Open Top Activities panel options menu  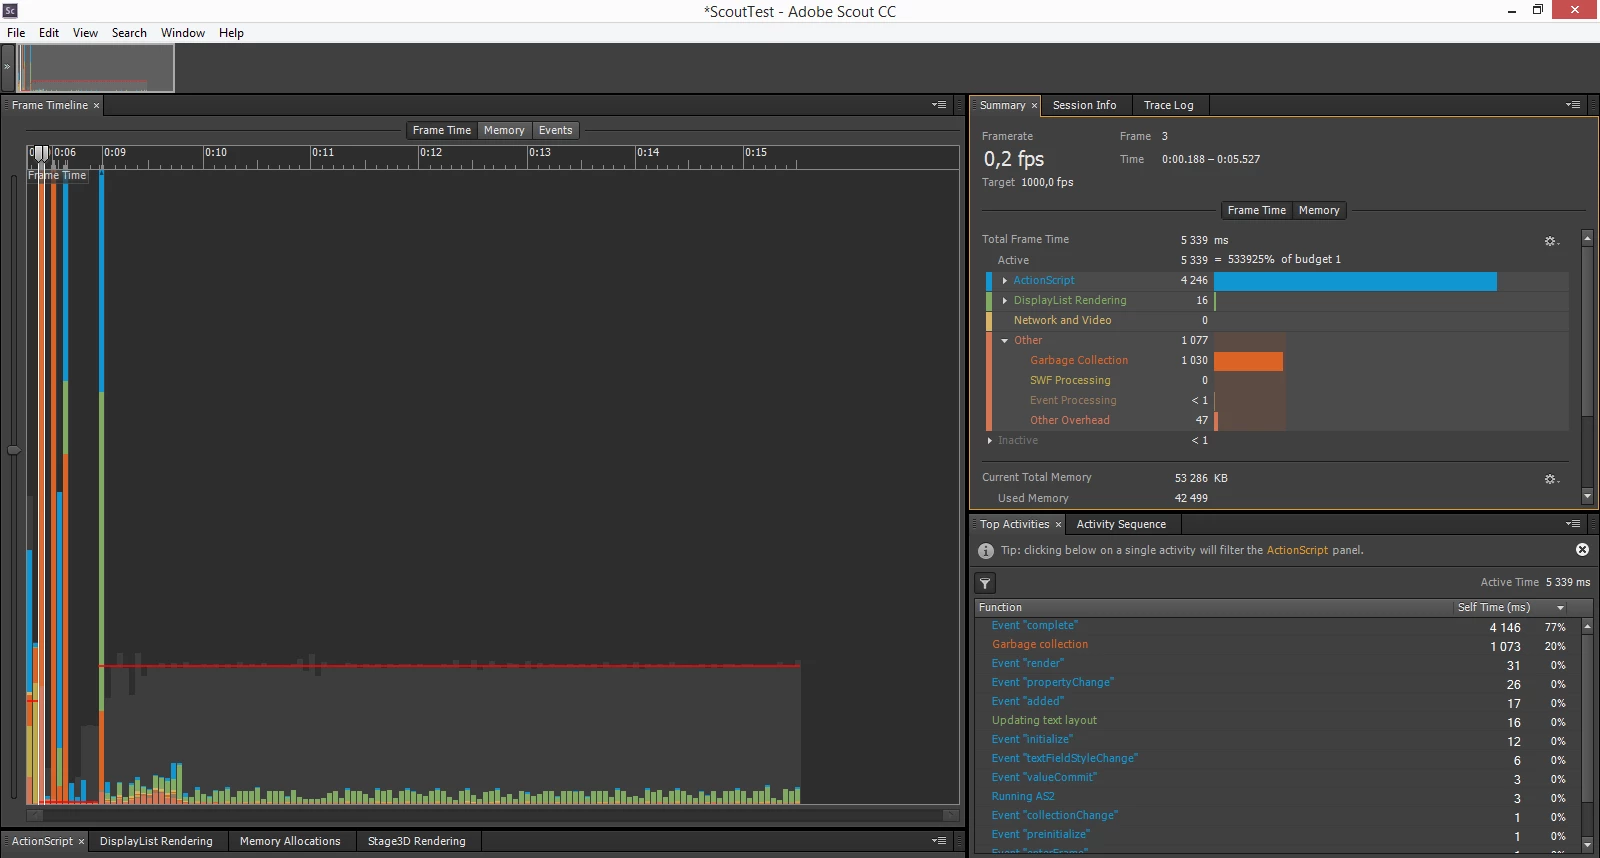(1573, 524)
